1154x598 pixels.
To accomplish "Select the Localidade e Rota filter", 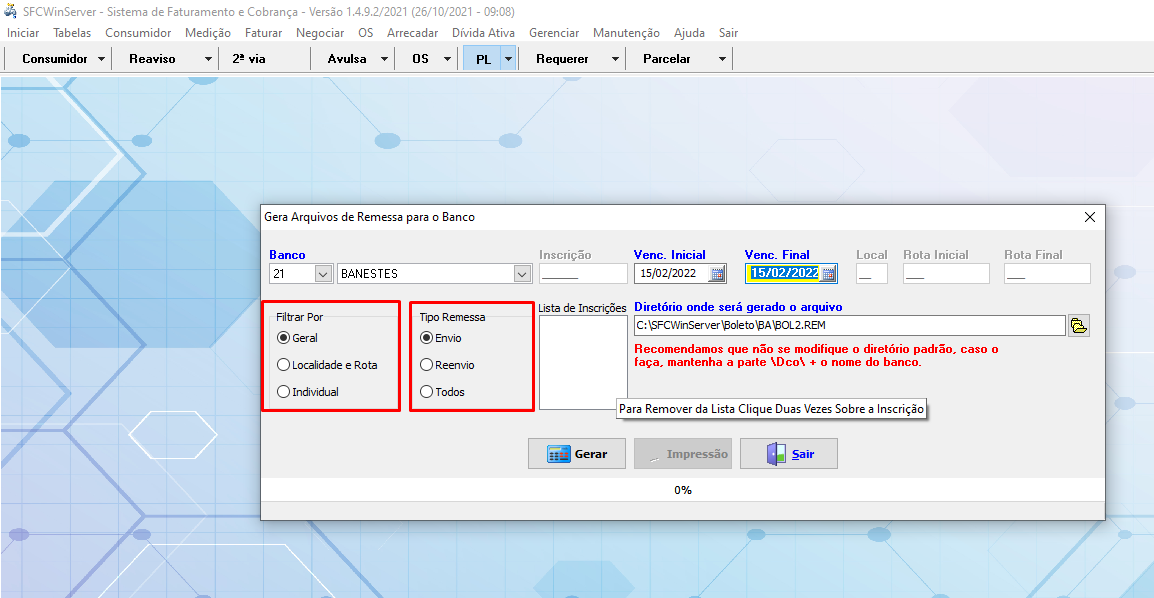I will 284,365.
